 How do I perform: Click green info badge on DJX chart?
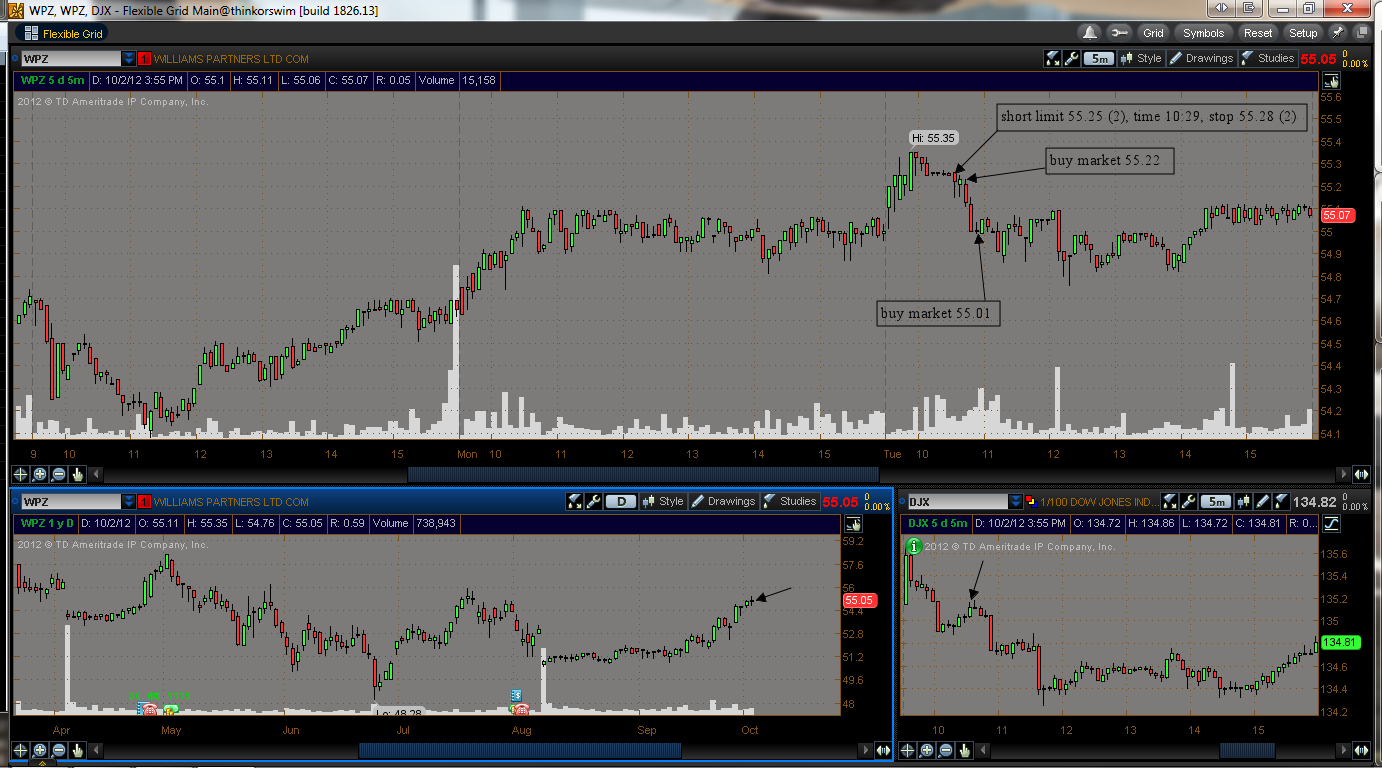pyautogui.click(x=913, y=546)
